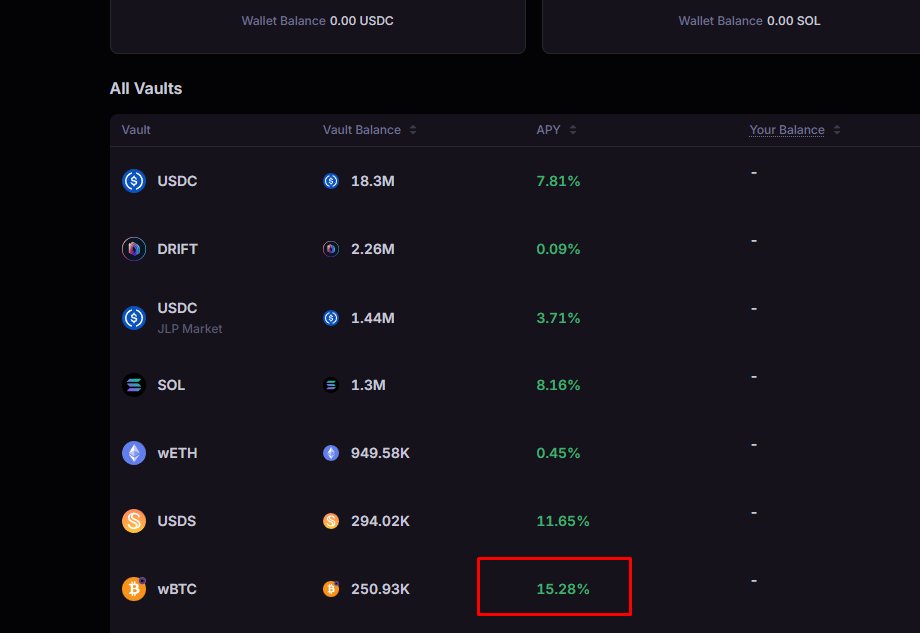Click the Vault column header
This screenshot has height=633, width=920.
(136, 130)
